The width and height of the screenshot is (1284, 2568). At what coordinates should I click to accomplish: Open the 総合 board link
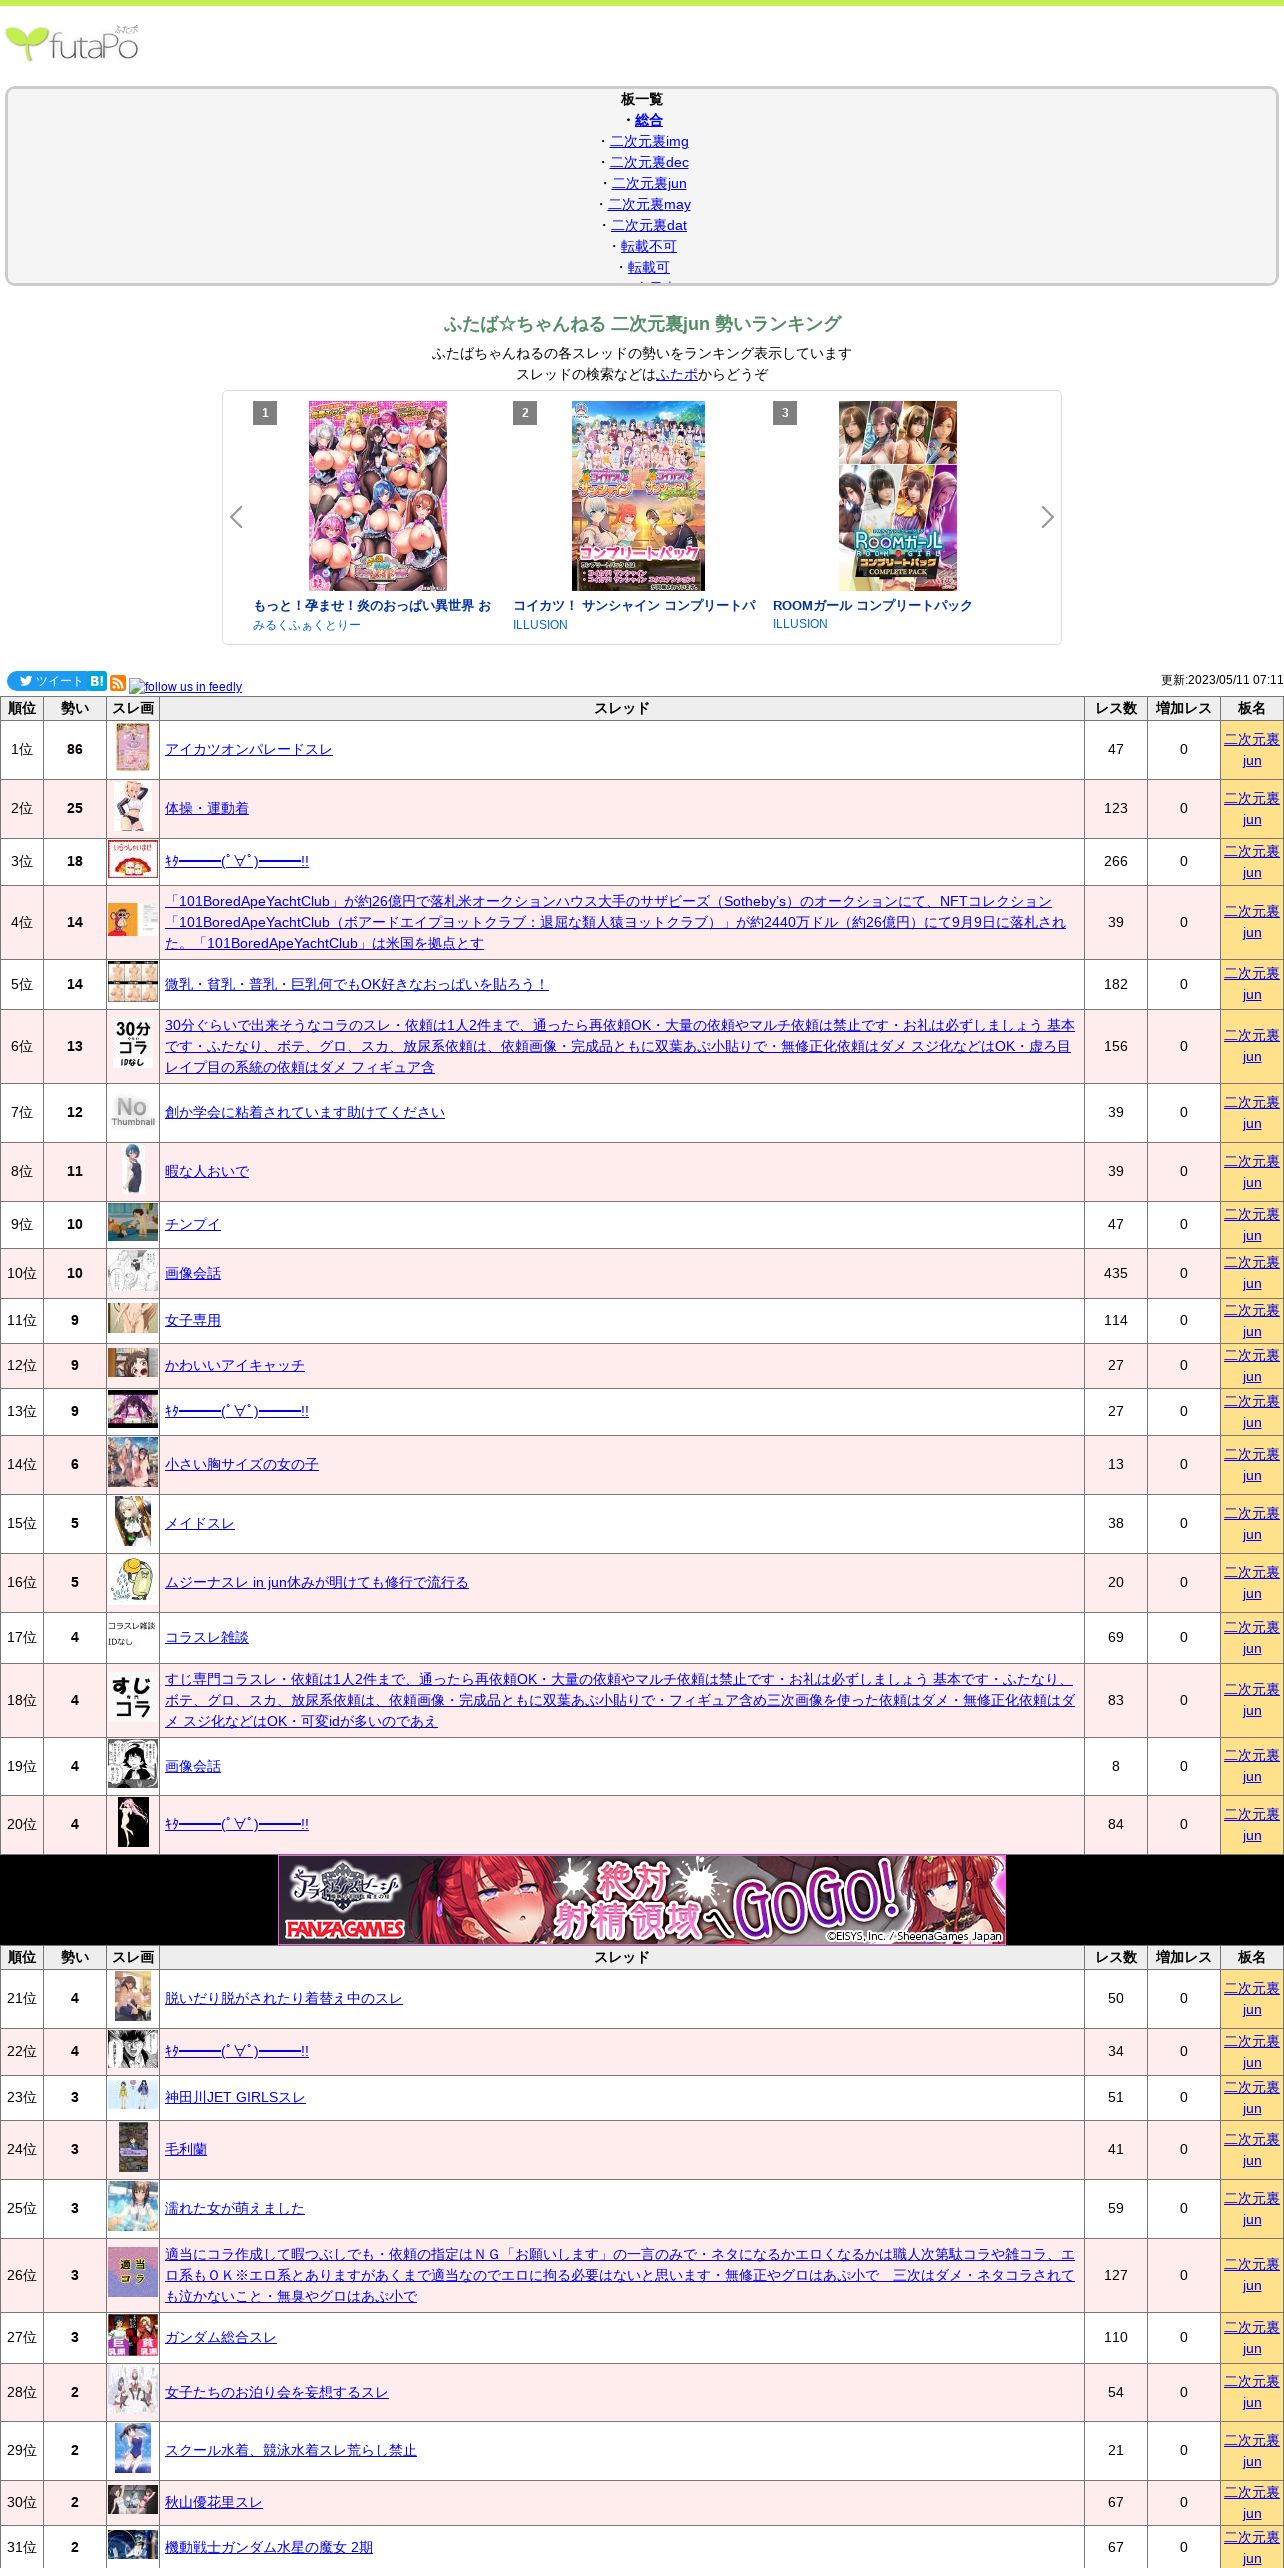tap(648, 120)
